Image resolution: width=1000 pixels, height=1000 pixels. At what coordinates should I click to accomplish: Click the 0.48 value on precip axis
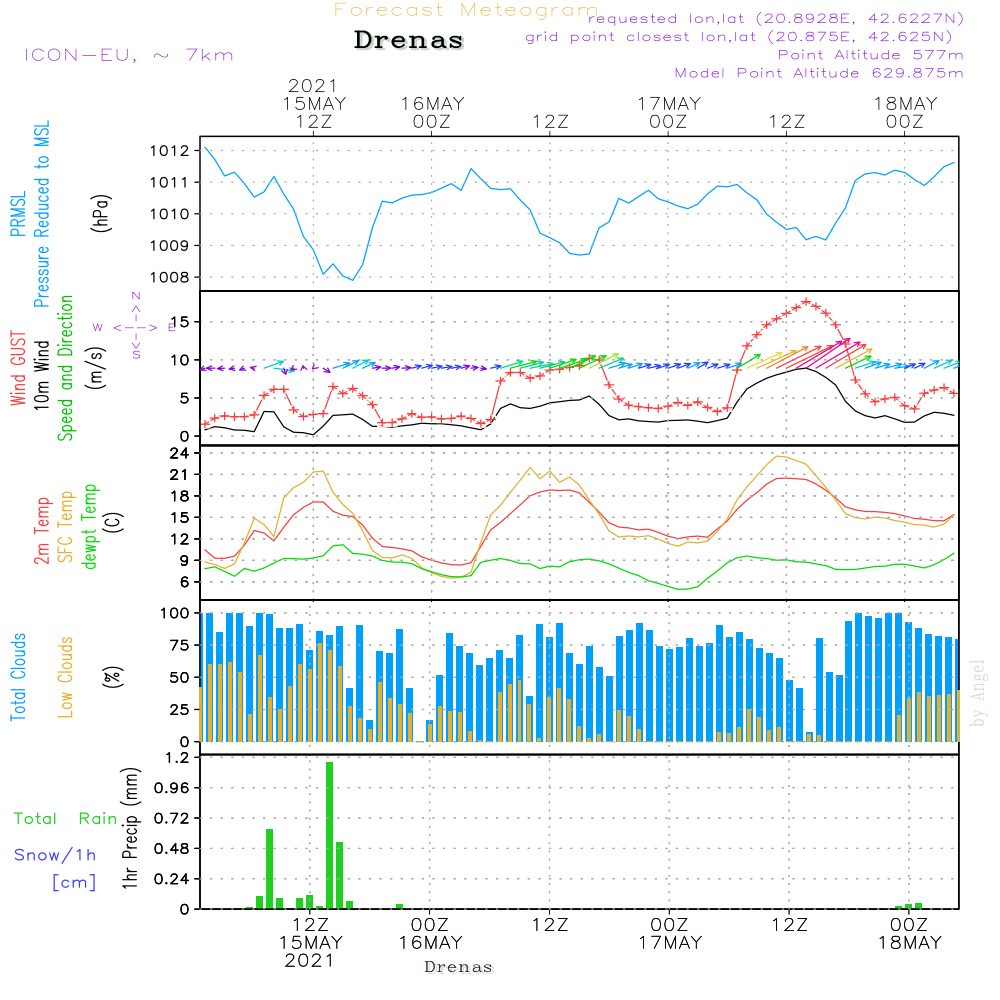tap(173, 849)
